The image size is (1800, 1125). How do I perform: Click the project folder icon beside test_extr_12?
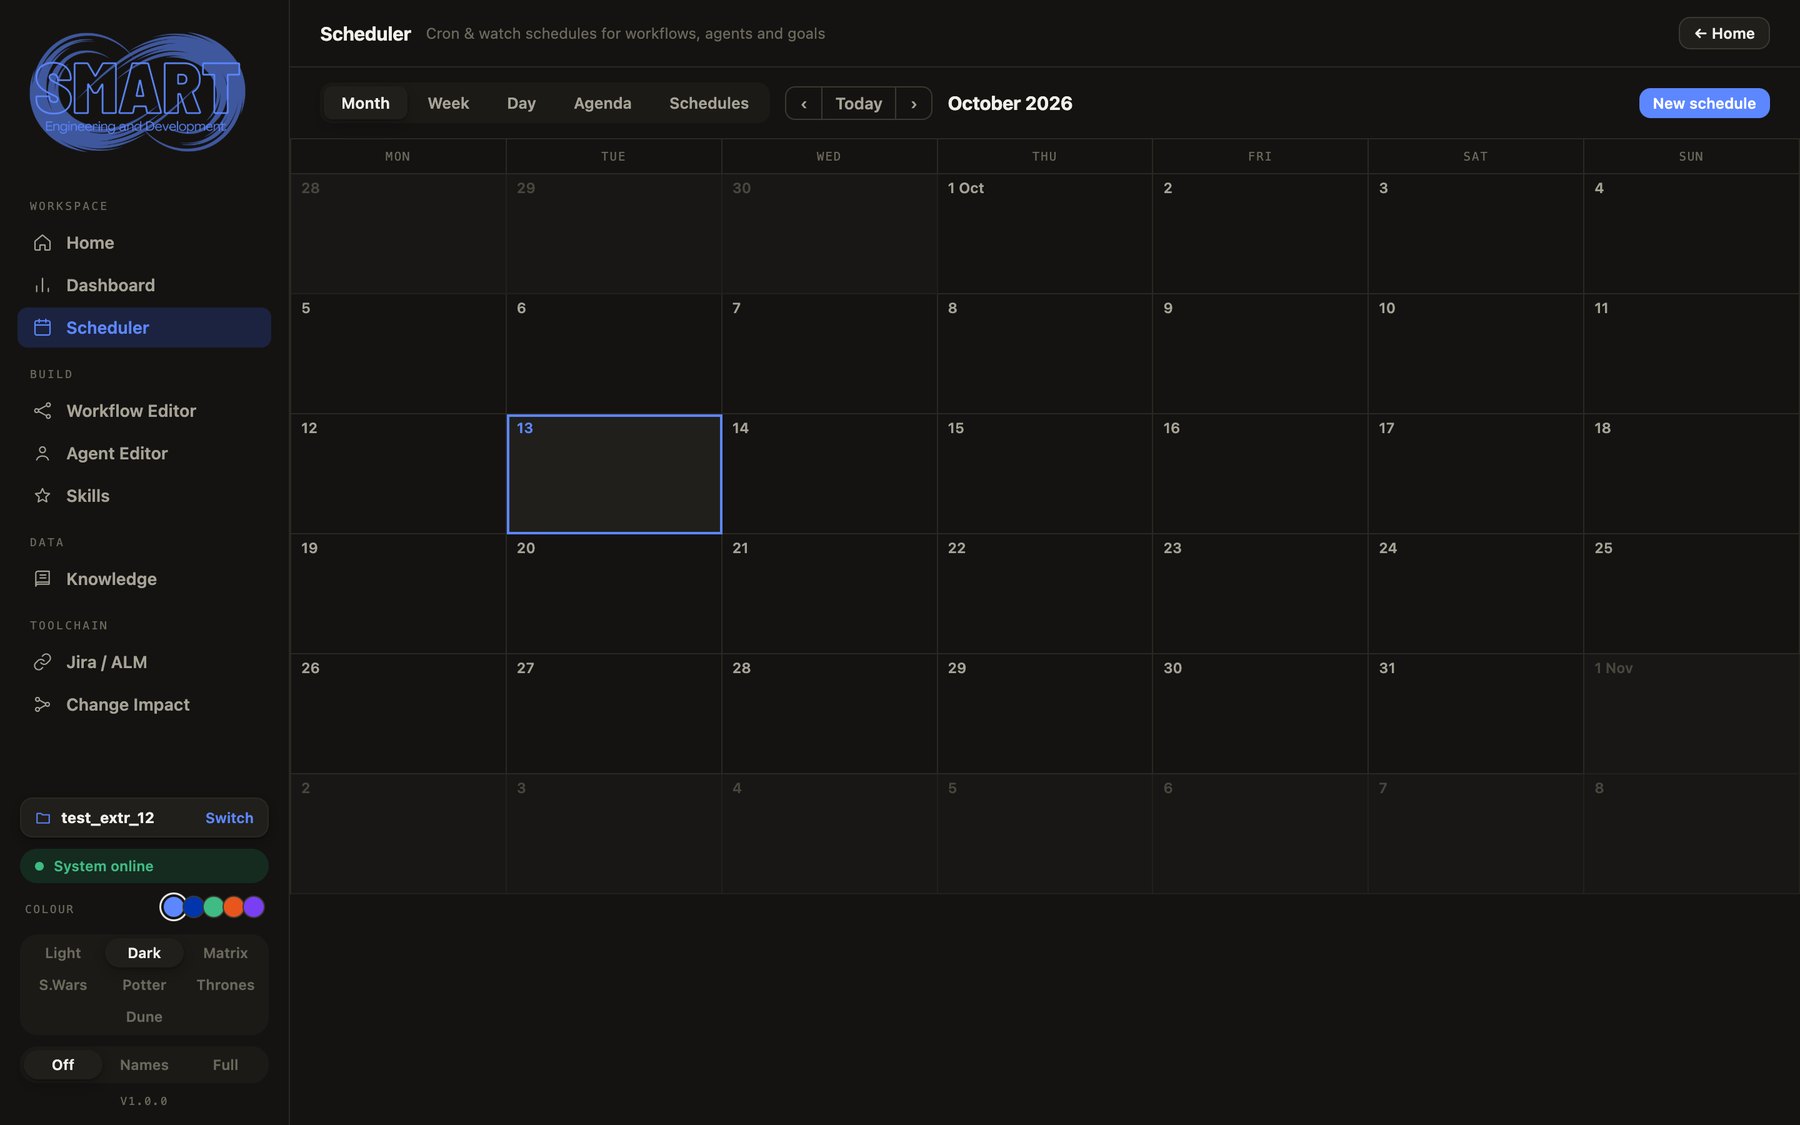point(43,818)
